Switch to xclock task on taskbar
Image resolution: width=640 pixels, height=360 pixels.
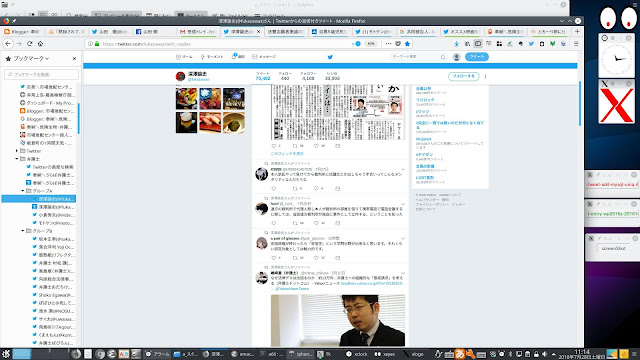[x=357, y=354]
